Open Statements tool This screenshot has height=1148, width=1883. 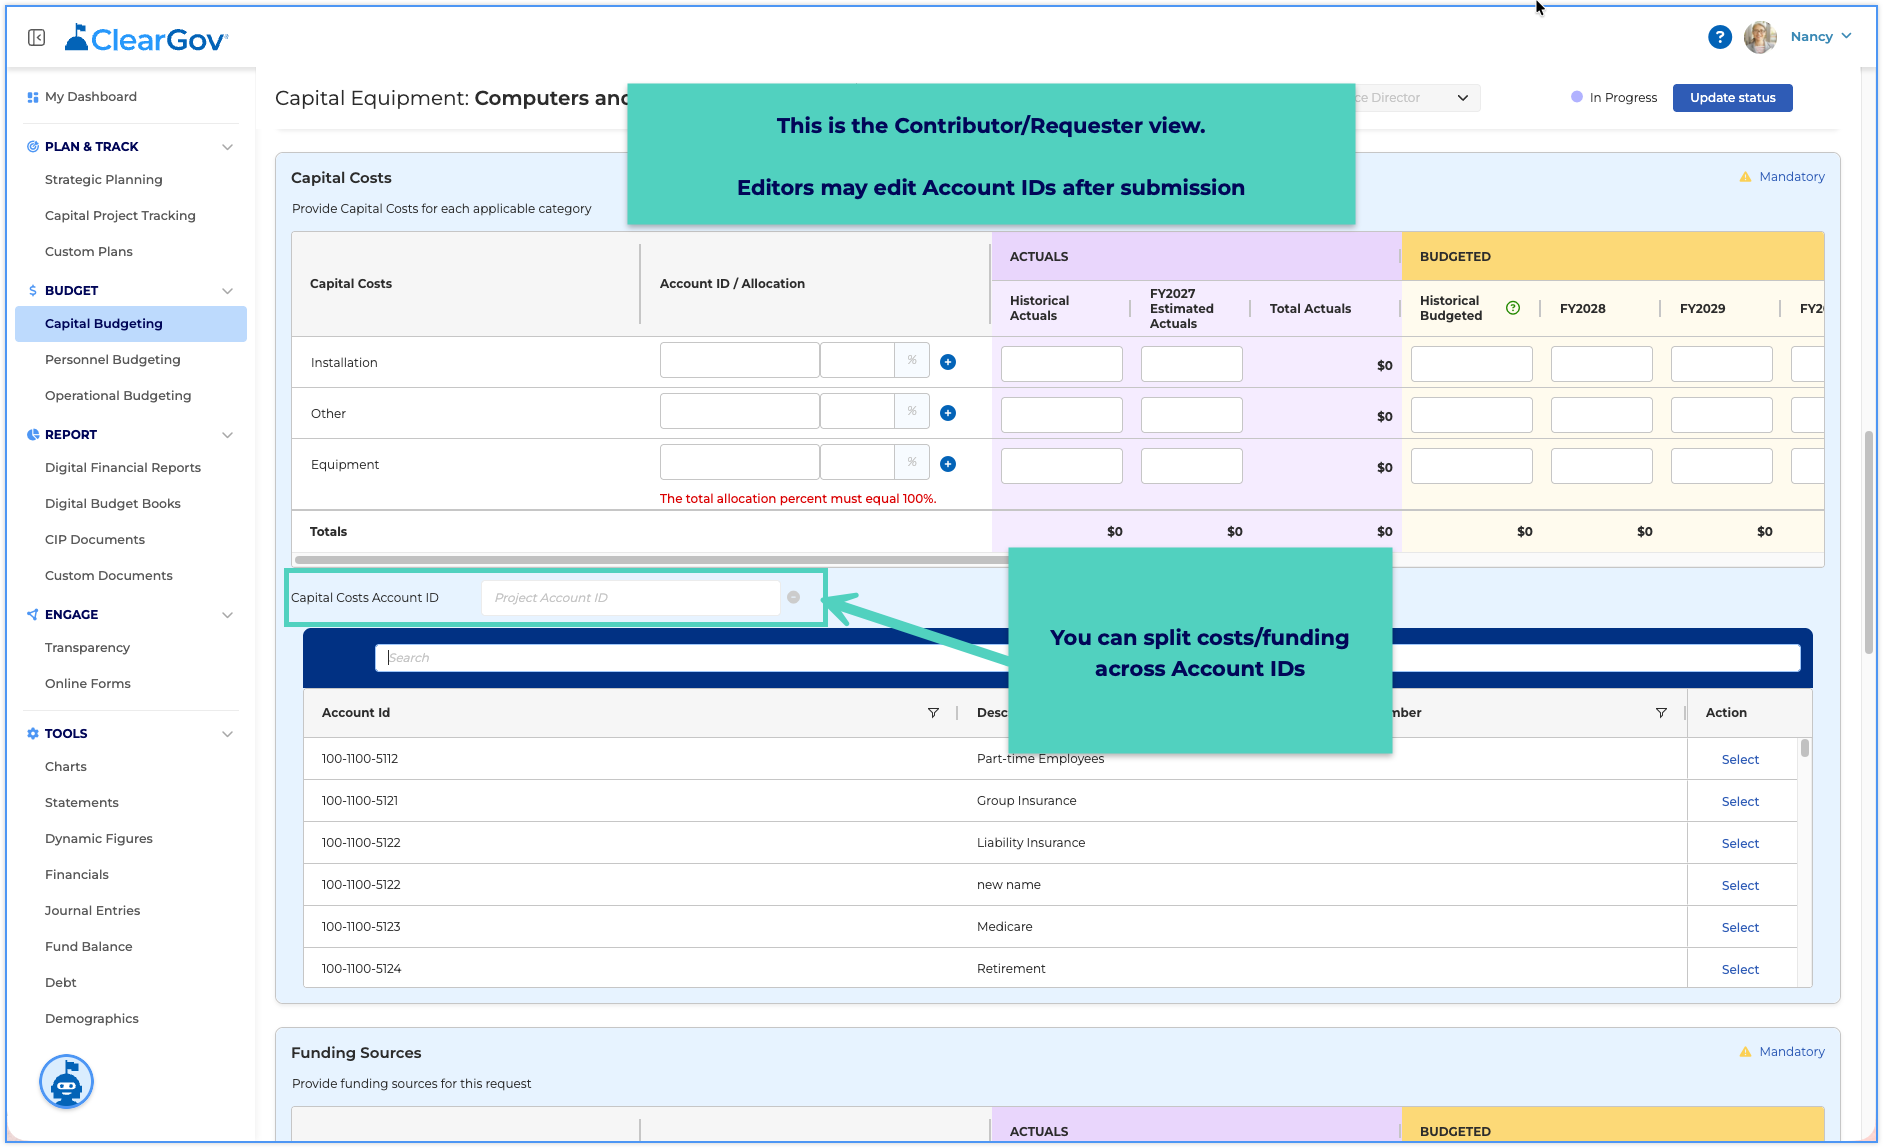pyautogui.click(x=82, y=803)
